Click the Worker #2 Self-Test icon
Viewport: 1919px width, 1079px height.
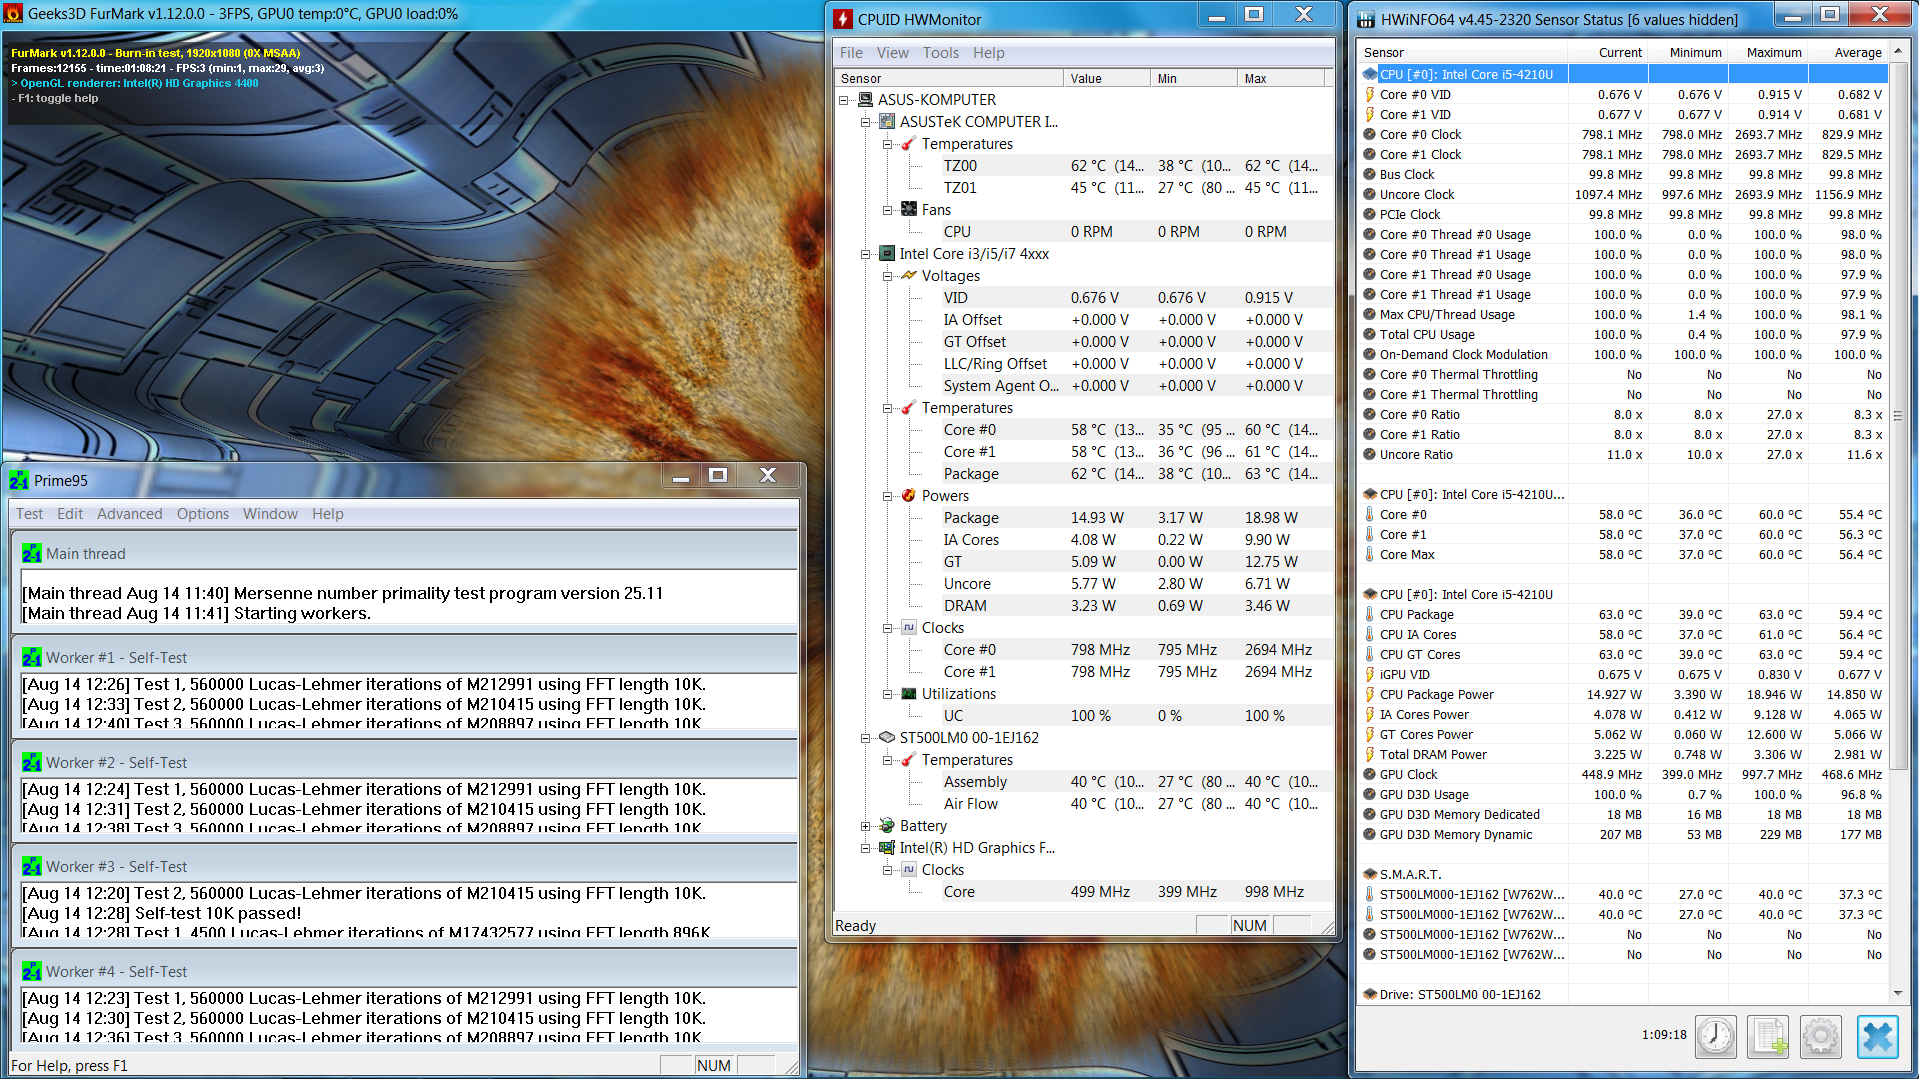31,763
